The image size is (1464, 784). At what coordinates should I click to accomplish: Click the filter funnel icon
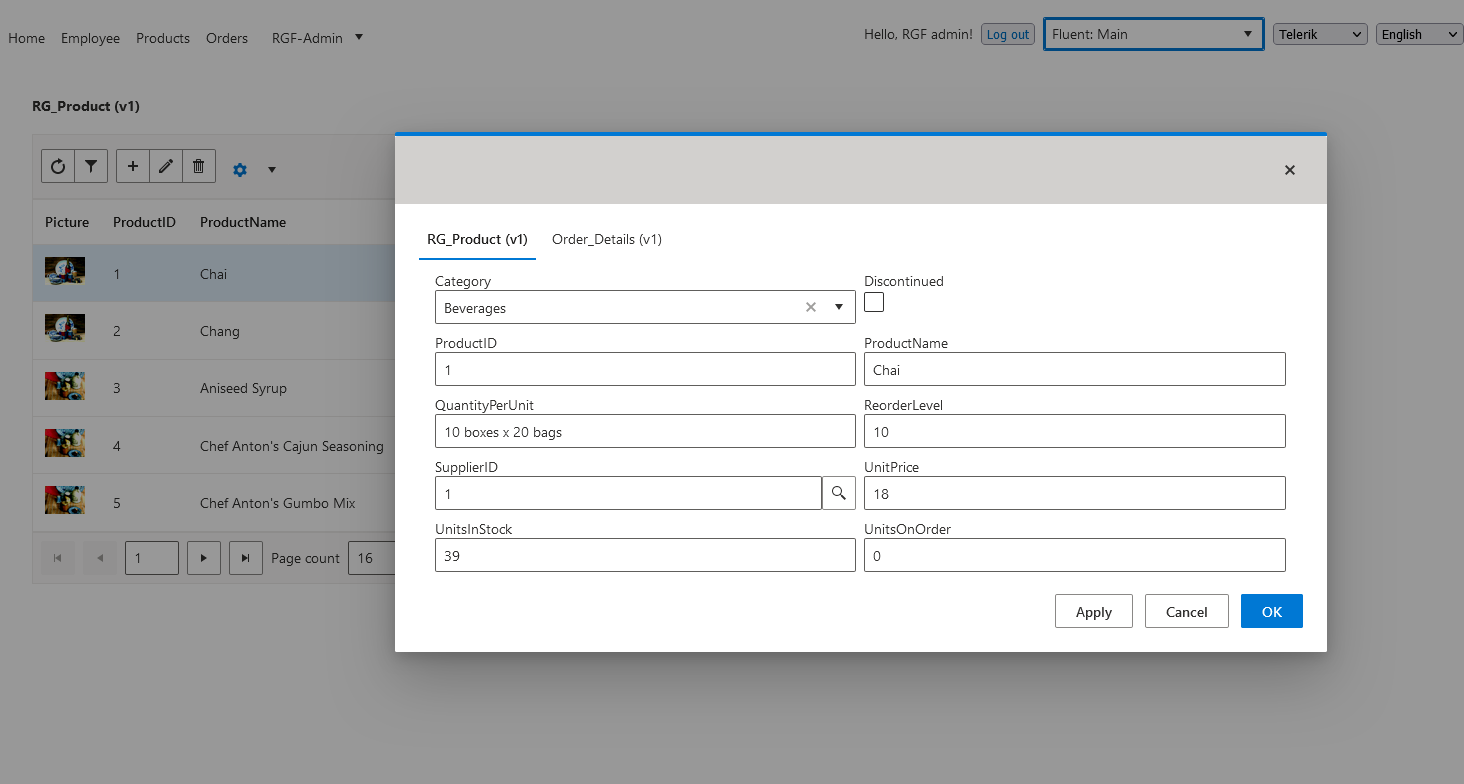tap(91, 166)
